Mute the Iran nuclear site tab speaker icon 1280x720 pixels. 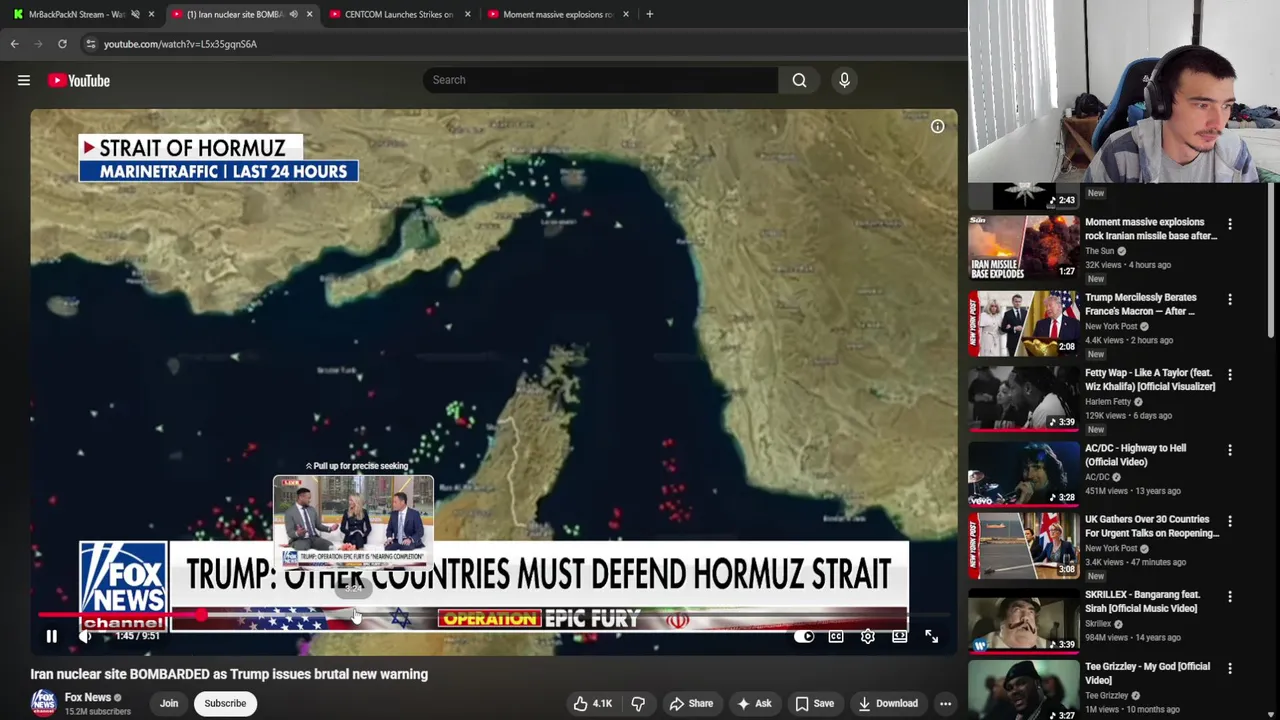[293, 14]
